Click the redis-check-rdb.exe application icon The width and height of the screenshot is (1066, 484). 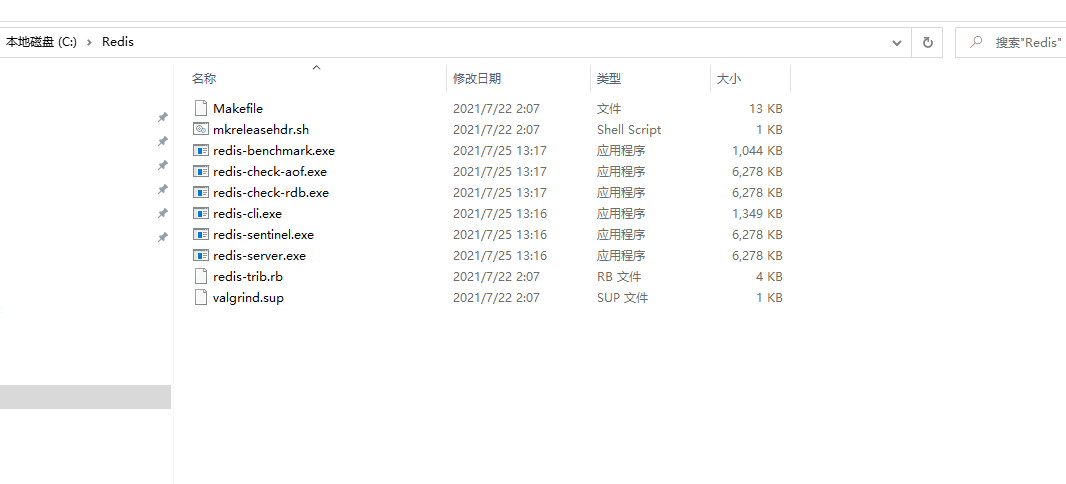tap(200, 192)
